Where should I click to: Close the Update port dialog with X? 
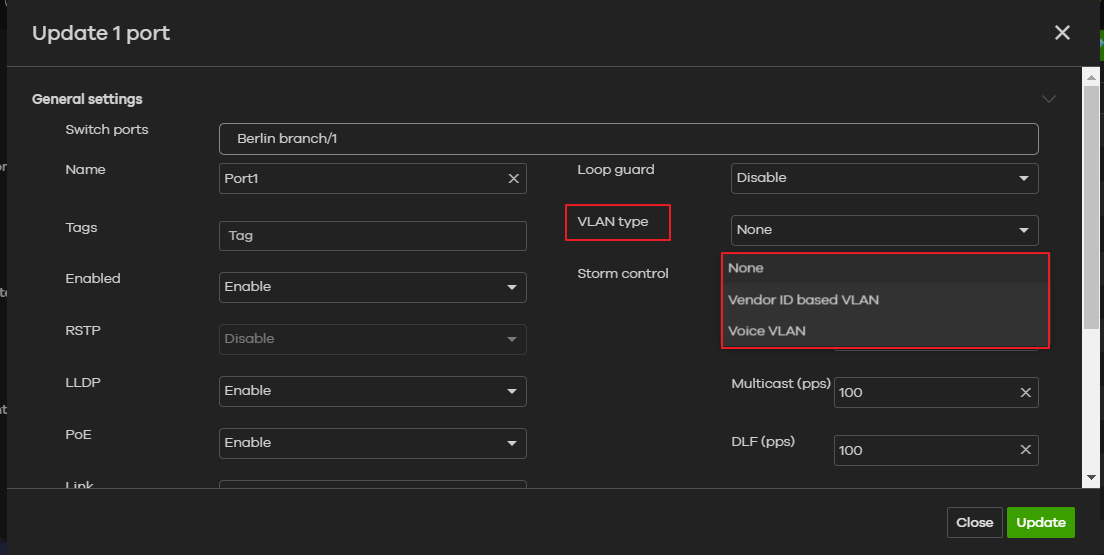[1062, 33]
